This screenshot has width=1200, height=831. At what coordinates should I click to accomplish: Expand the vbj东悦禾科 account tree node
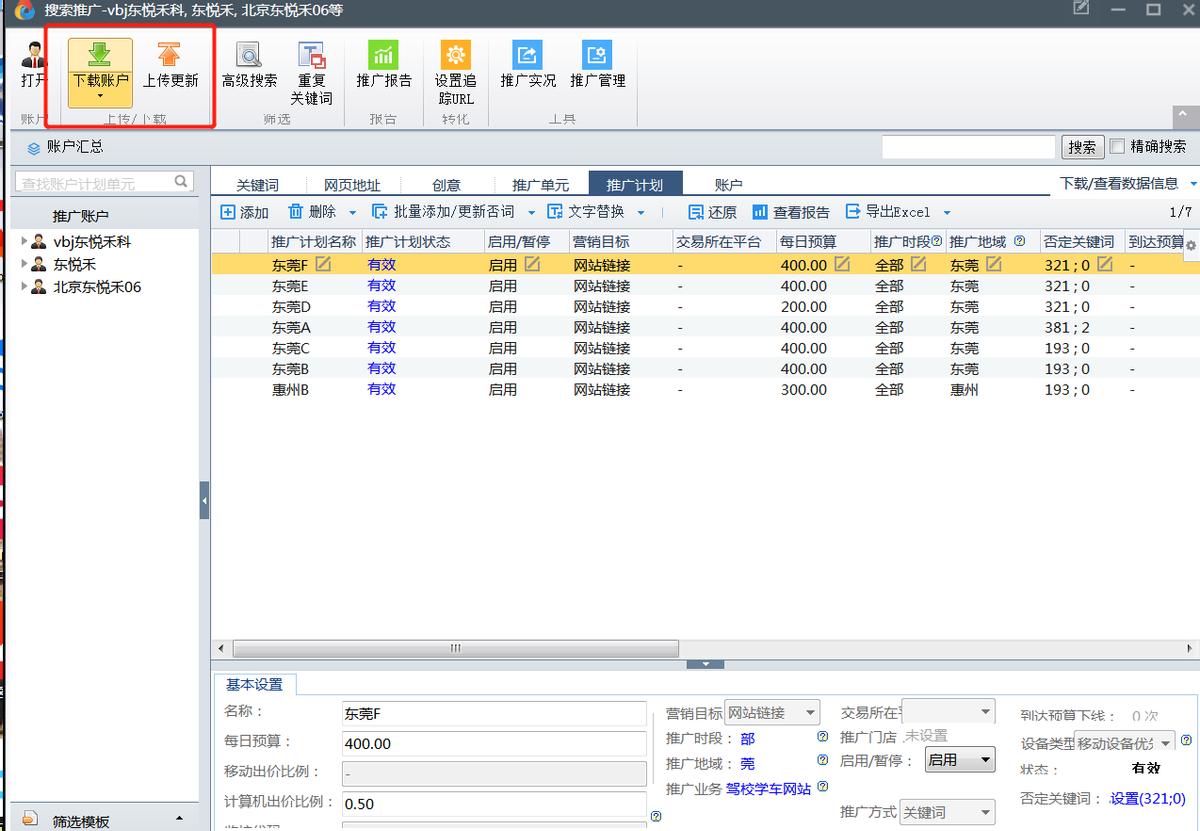25,241
